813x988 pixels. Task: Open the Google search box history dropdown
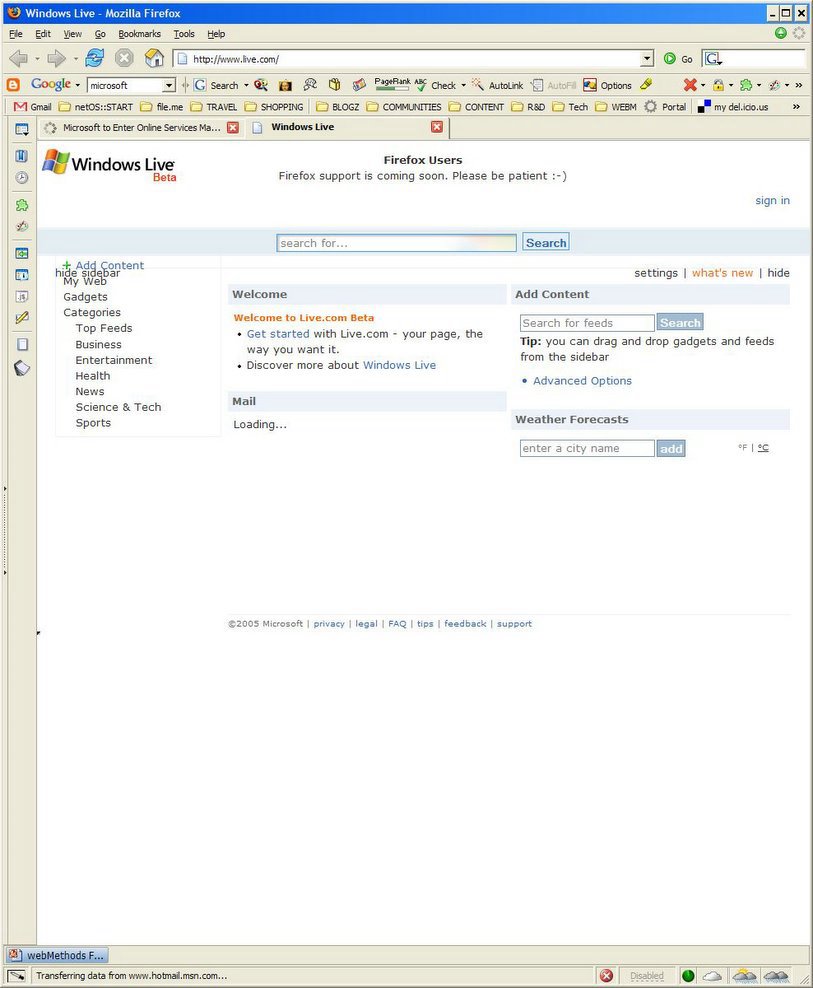[168, 85]
